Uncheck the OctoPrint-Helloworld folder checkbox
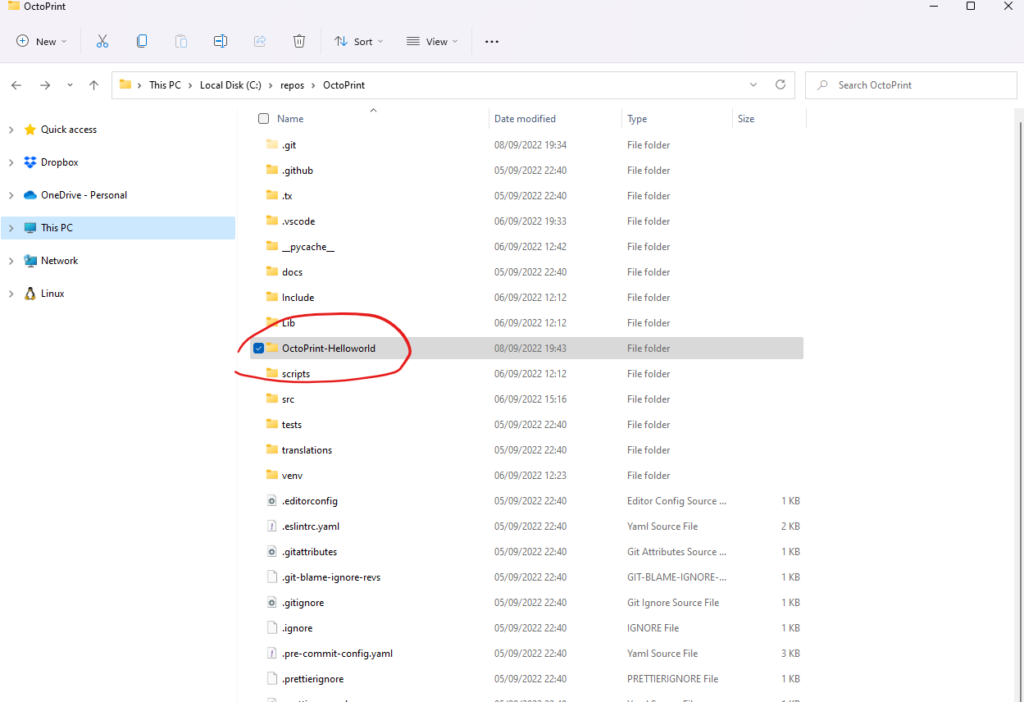Screen dimensions: 1024x702 click(x=259, y=348)
